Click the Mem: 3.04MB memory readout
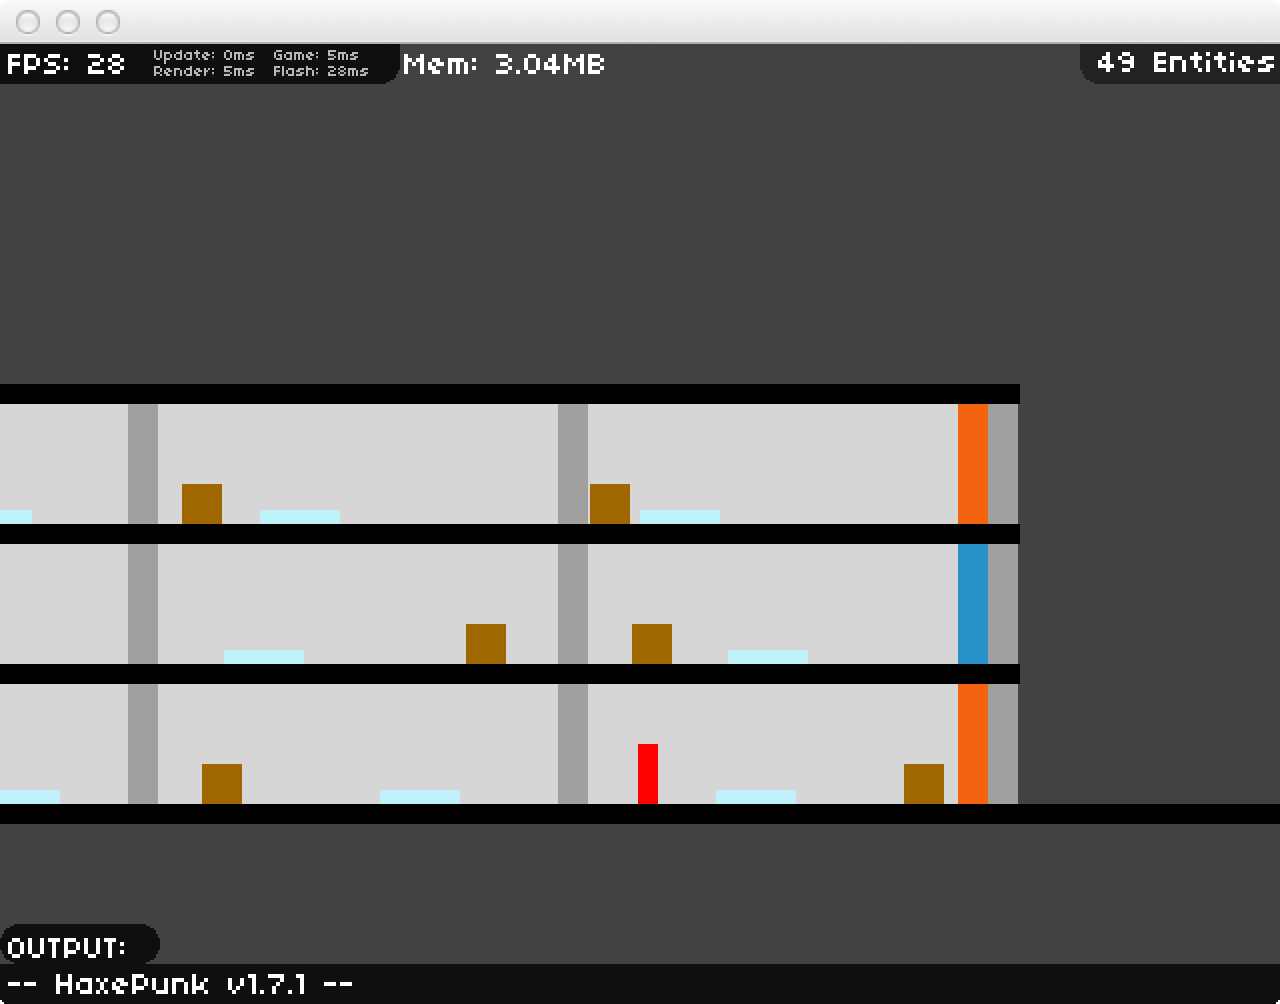Image resolution: width=1280 pixels, height=1004 pixels. 504,64
